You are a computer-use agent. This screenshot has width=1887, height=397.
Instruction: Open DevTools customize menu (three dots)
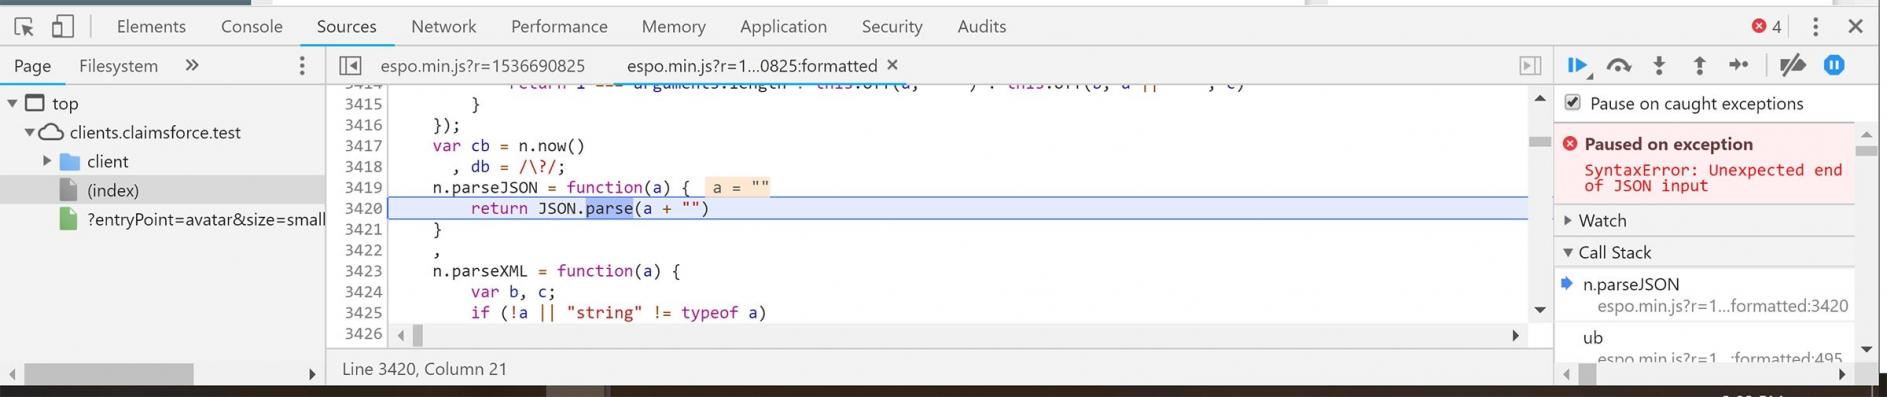[1816, 26]
